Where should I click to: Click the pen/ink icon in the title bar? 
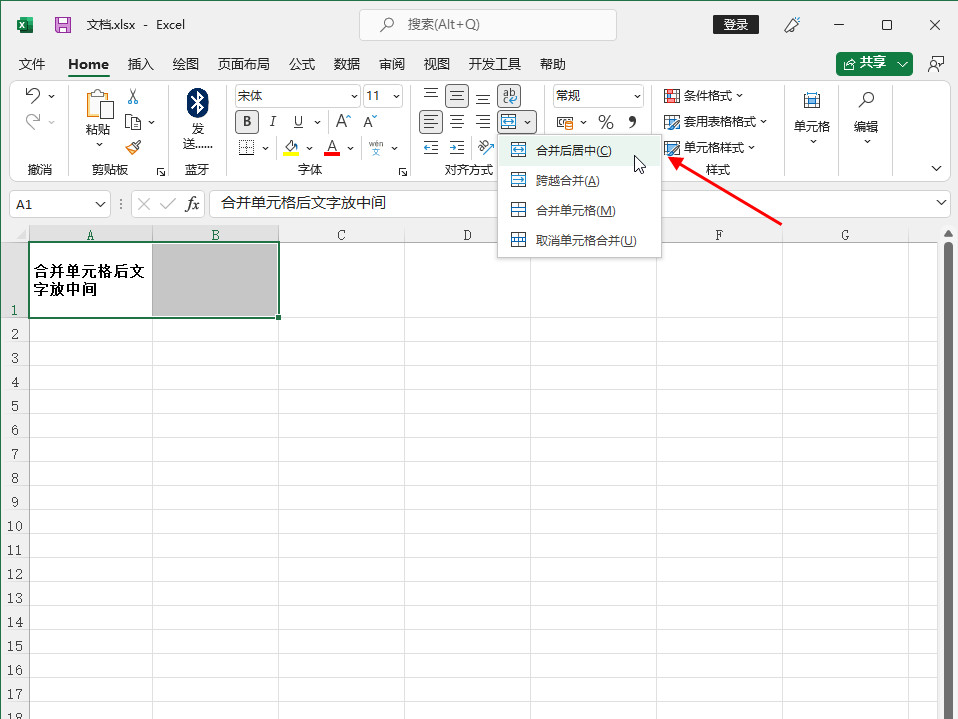(792, 24)
